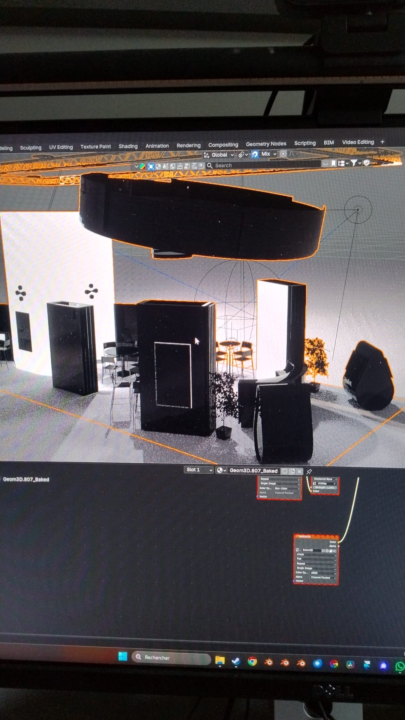
Task: Switch to the Texture Paint tab
Action: tap(96, 146)
